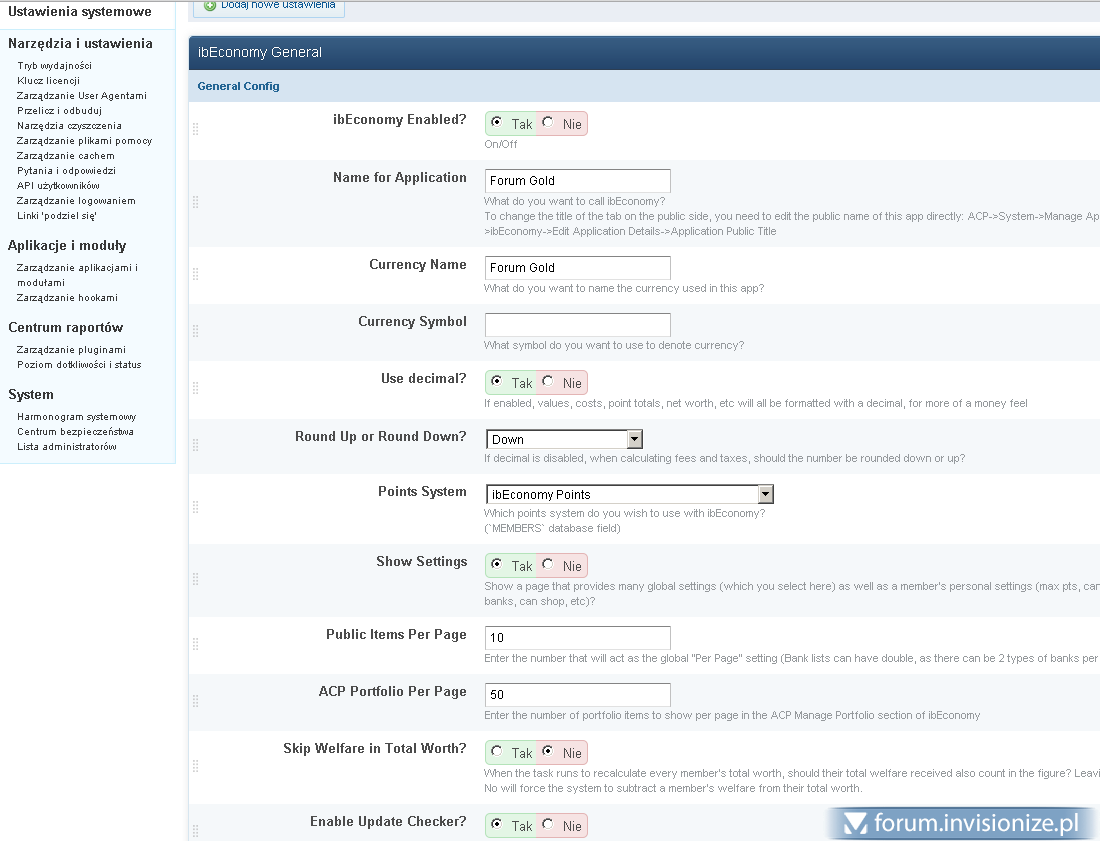Click the green plus icon beside Dodaj nowe ustawienia
This screenshot has height=841, width=1100.
coord(210,5)
